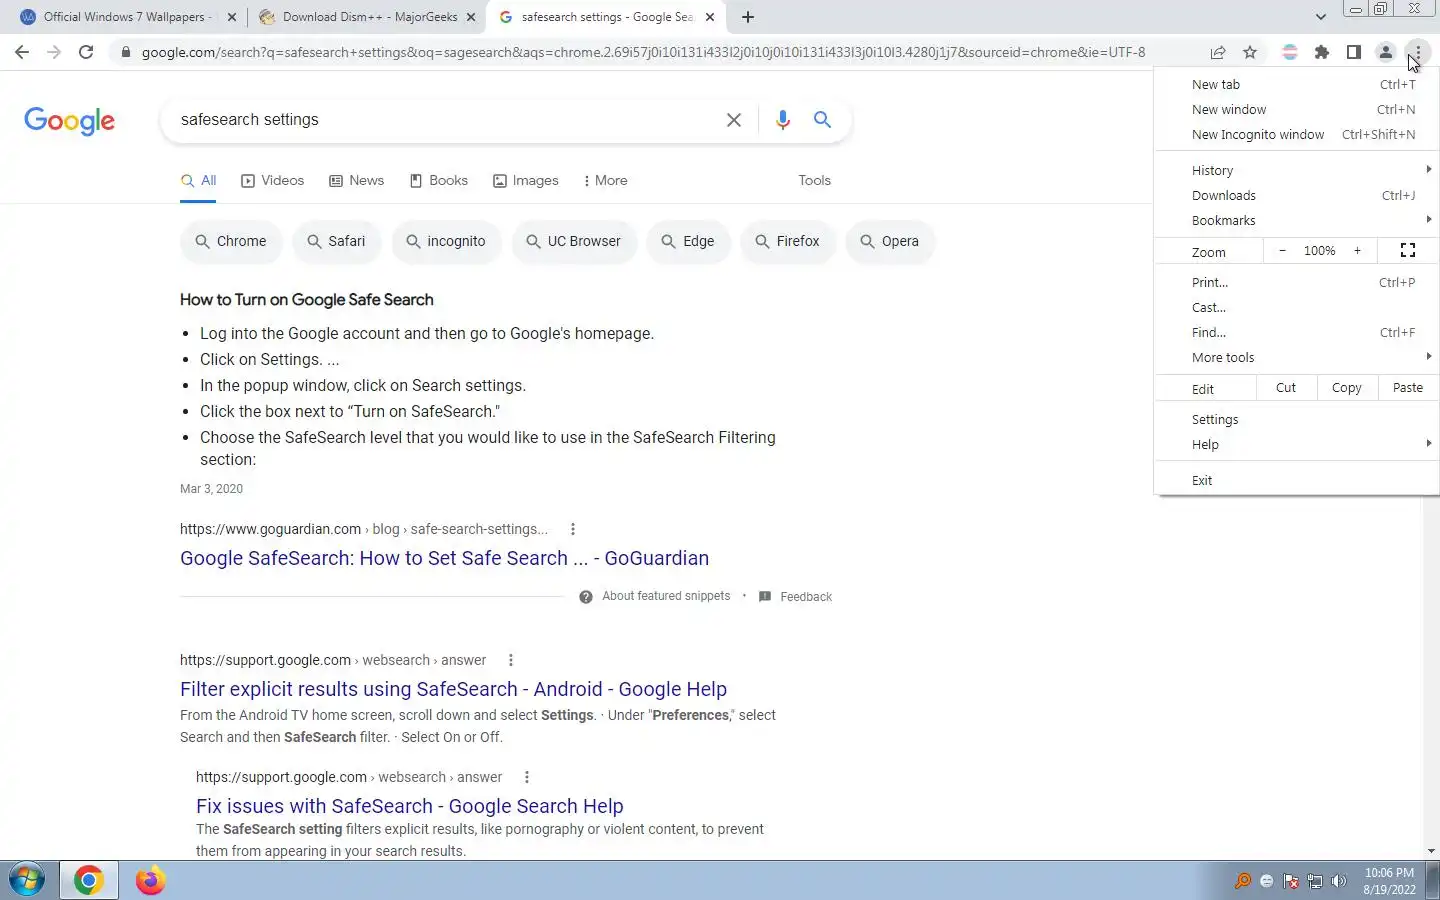The image size is (1440, 900).
Task: Select the Chrome suggestion chip
Action: coord(231,242)
